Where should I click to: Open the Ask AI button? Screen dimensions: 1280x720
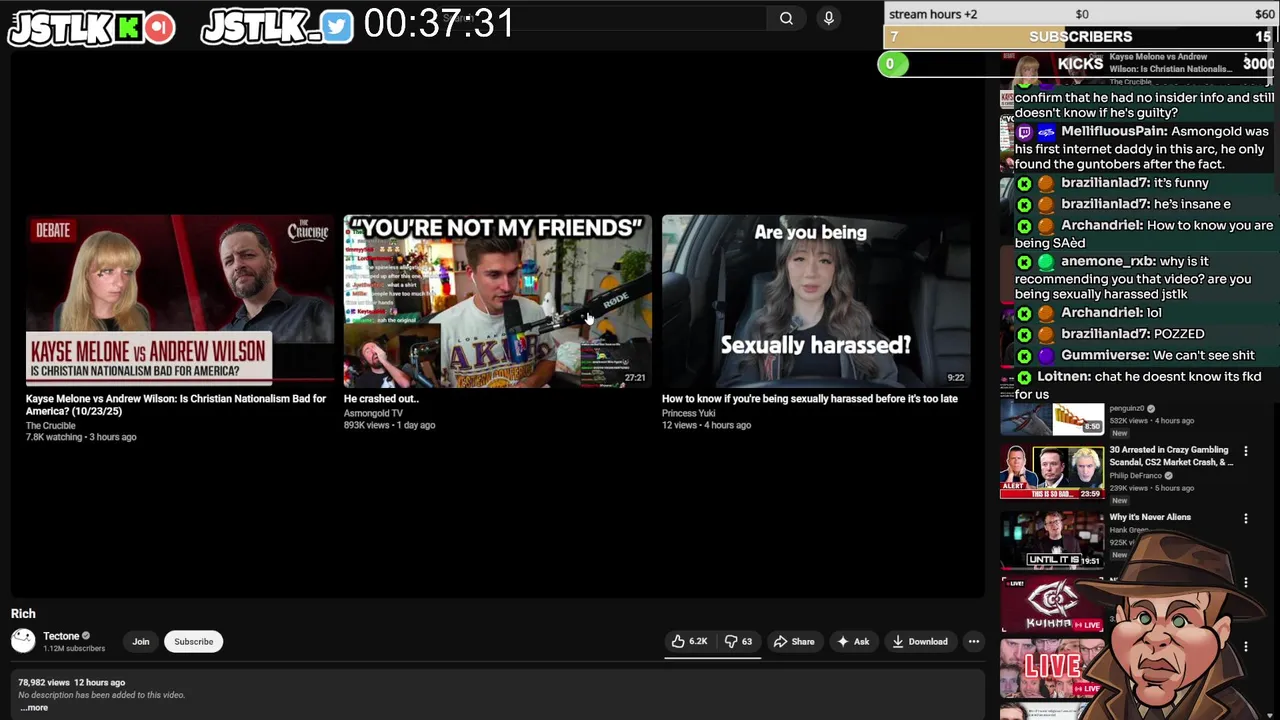click(853, 641)
